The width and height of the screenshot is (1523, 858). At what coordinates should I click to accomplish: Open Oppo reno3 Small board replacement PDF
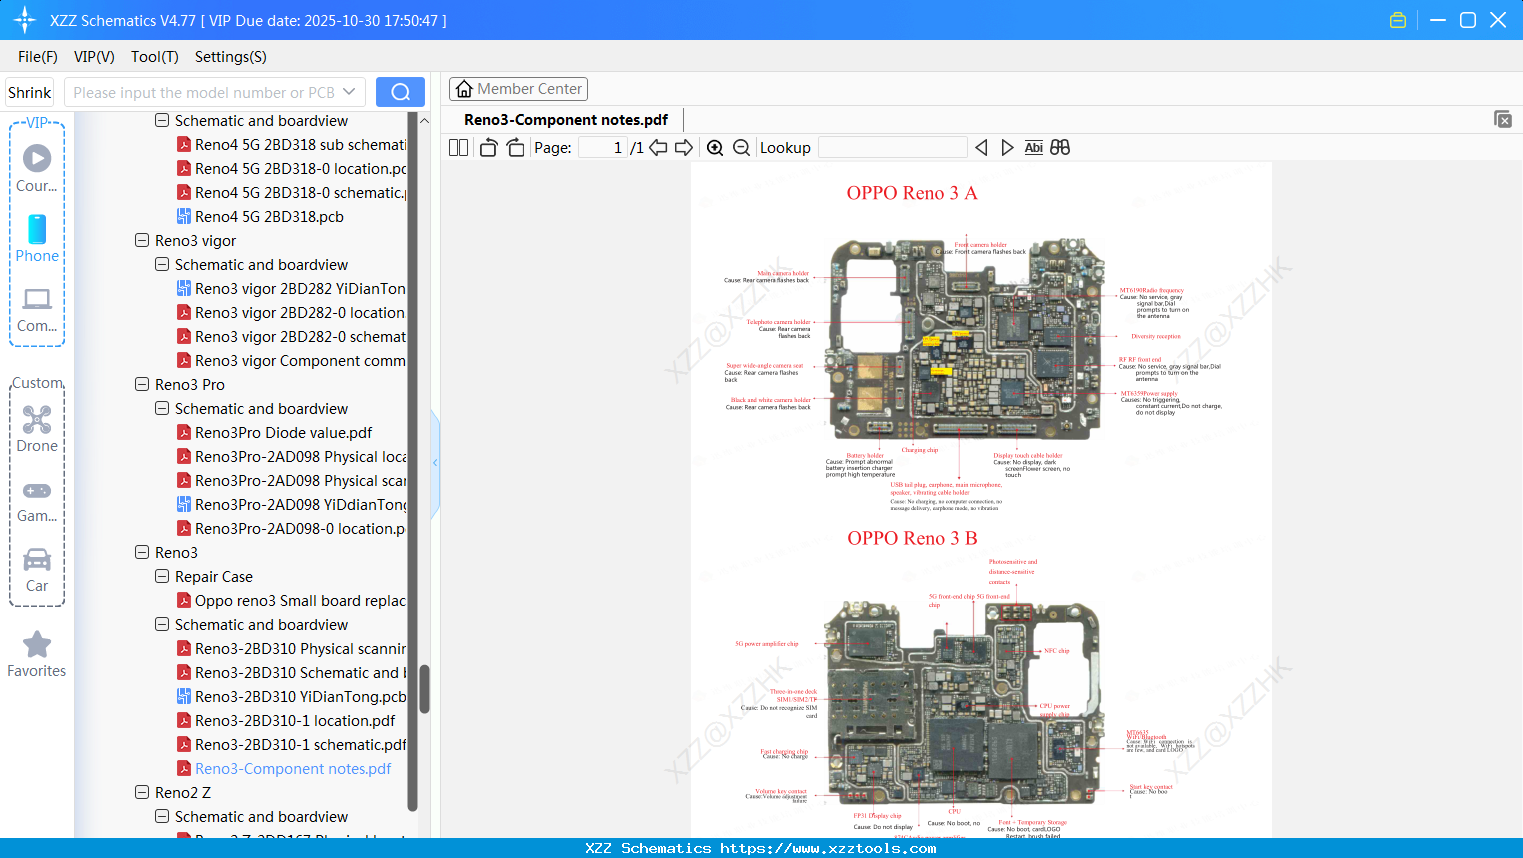[291, 600]
